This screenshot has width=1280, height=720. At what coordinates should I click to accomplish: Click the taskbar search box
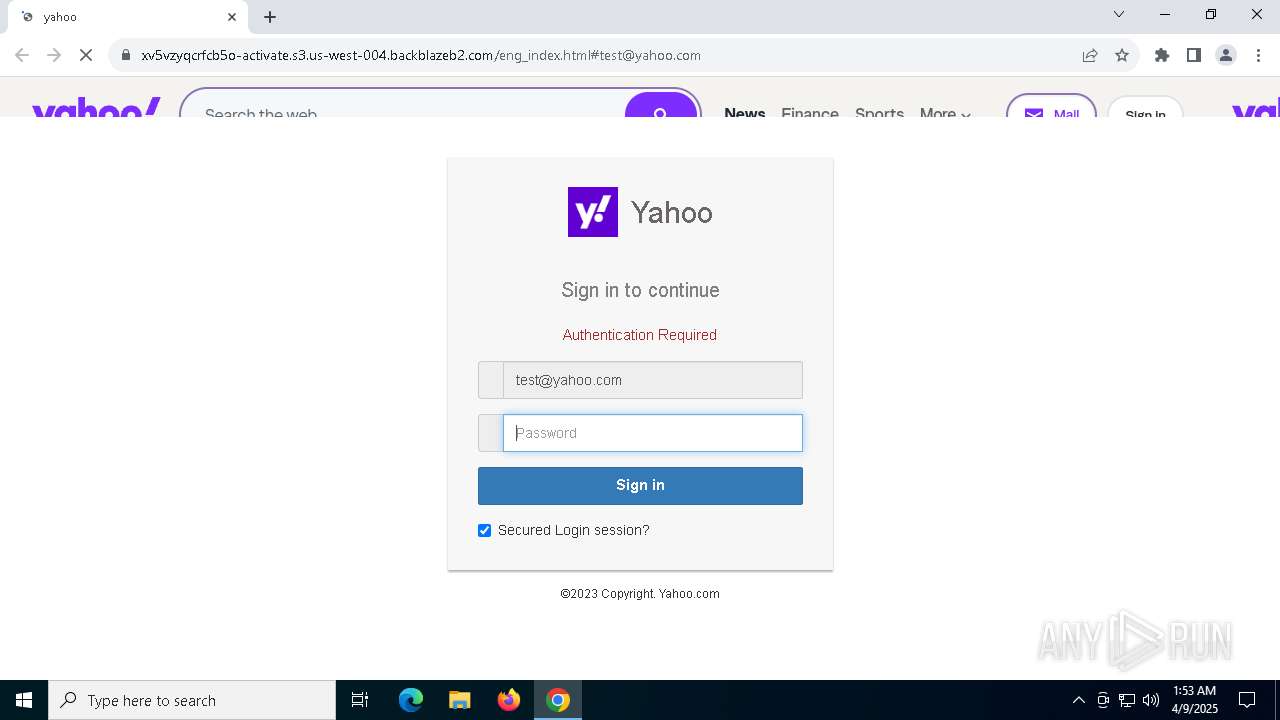pyautogui.click(x=192, y=700)
